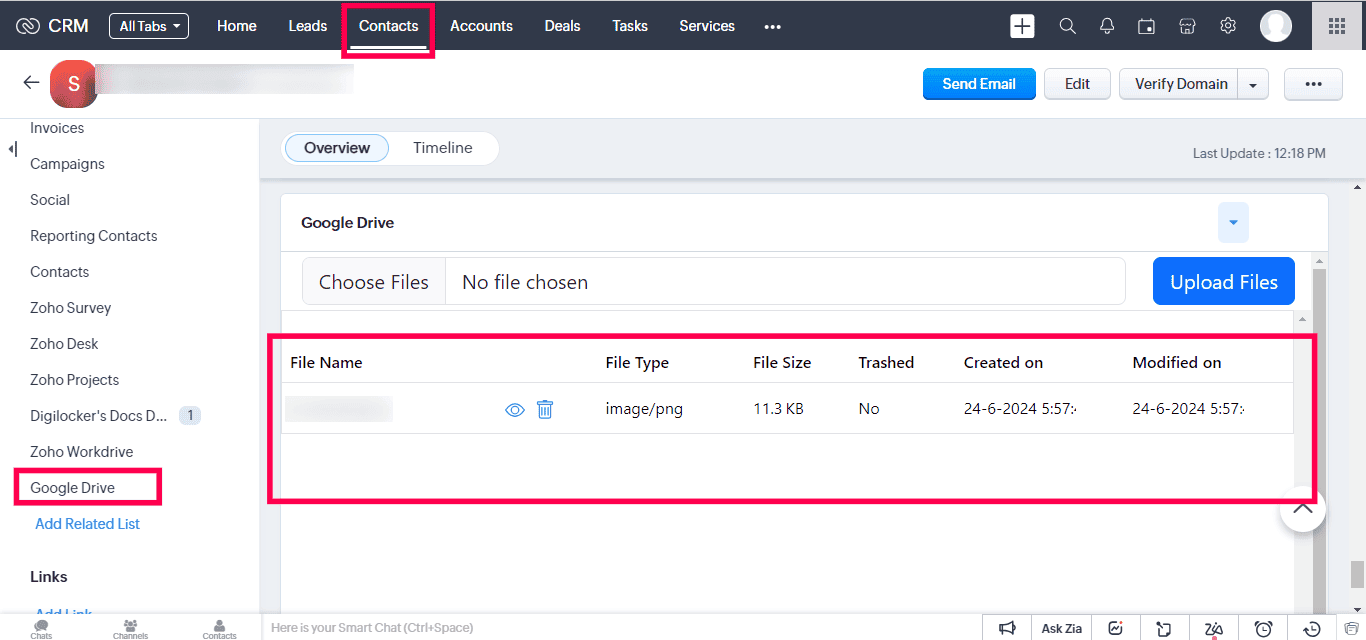Image resolution: width=1366 pixels, height=640 pixels.
Task: Click the Choose Files input
Action: pos(374,282)
